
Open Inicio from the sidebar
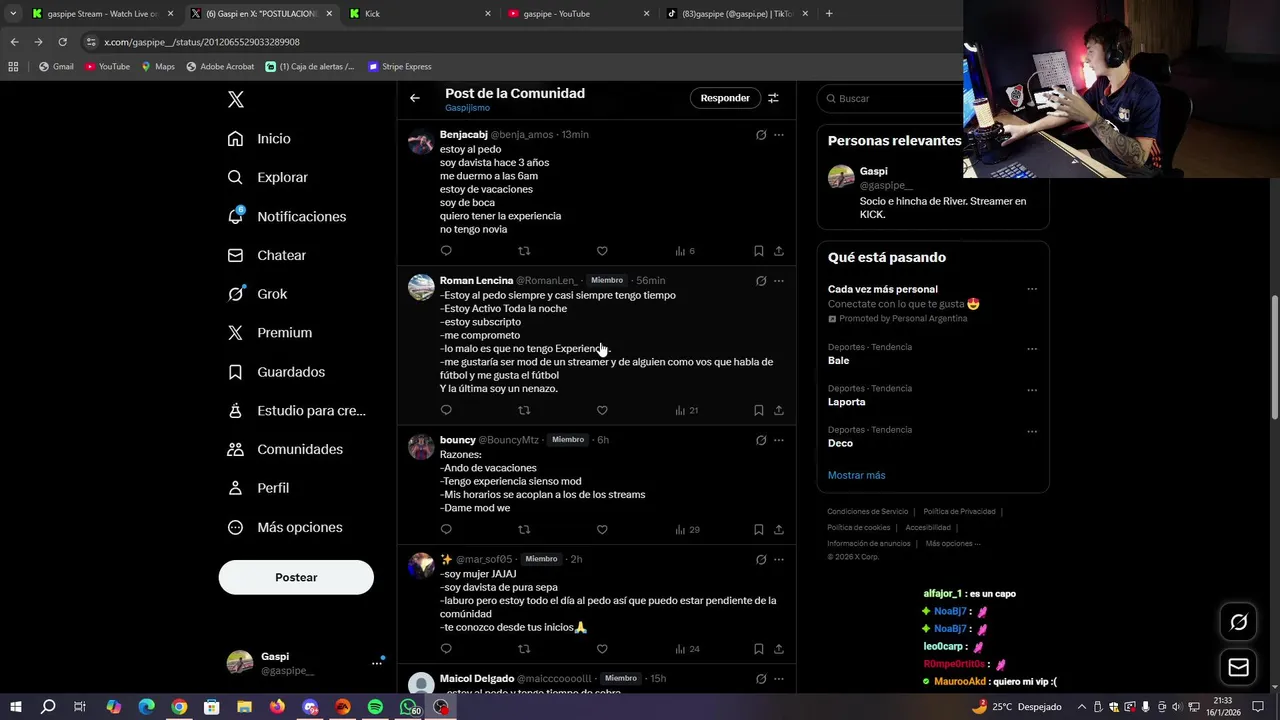click(x=259, y=139)
